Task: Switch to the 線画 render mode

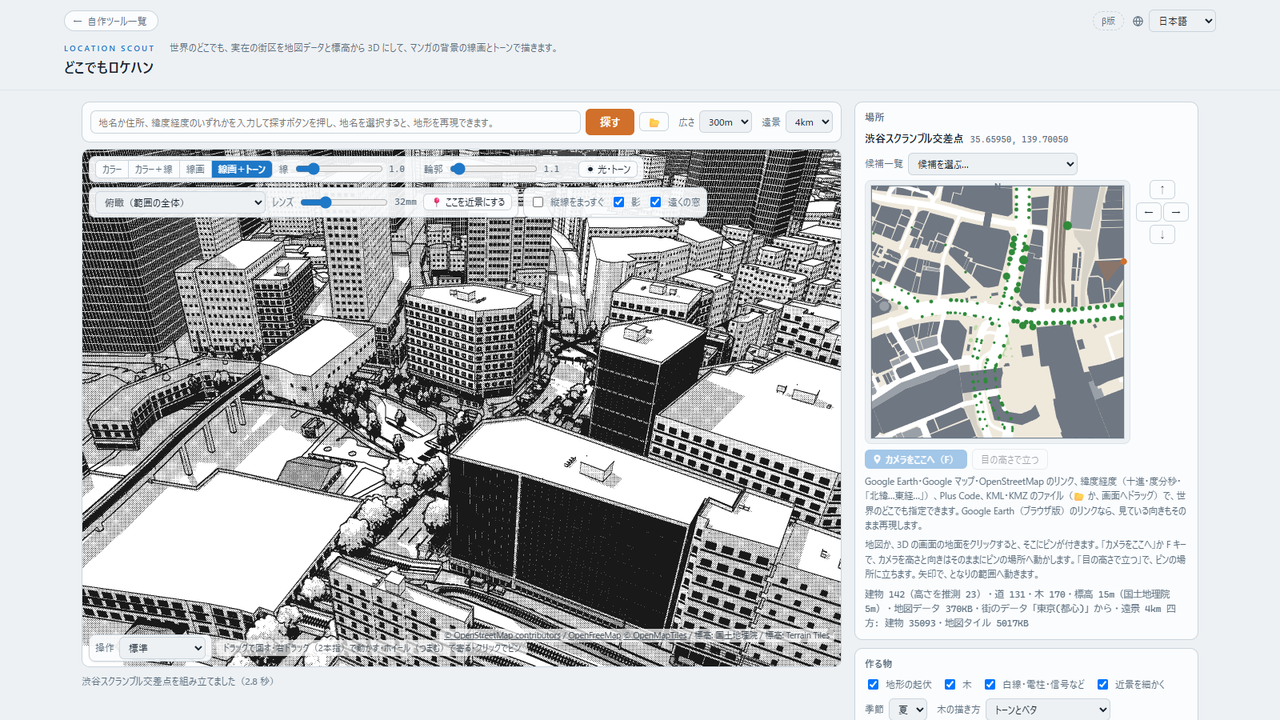Action: pos(195,170)
